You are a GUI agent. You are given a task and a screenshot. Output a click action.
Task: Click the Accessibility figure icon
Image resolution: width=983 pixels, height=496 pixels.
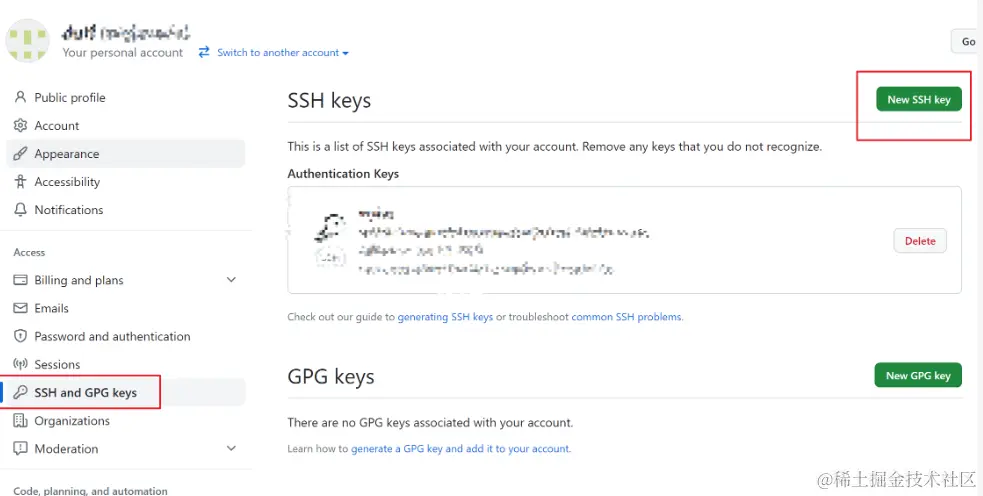[x=20, y=182]
